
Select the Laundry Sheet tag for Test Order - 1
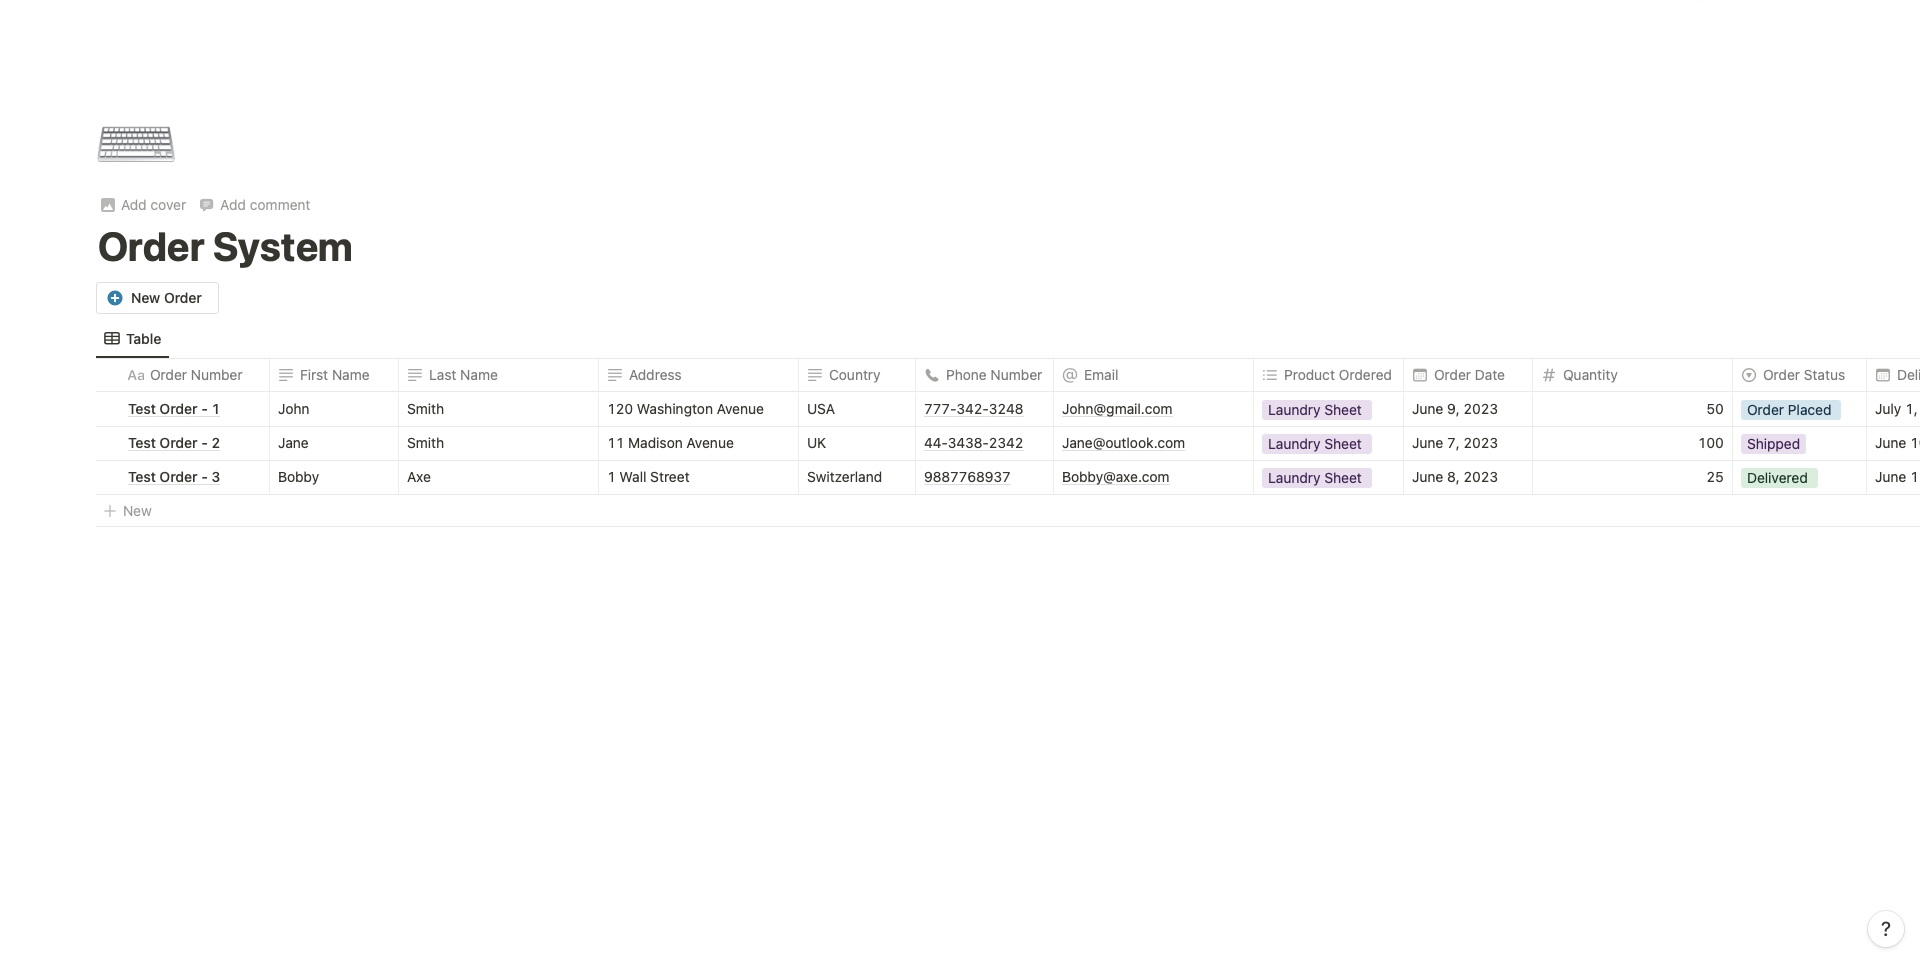(x=1315, y=410)
